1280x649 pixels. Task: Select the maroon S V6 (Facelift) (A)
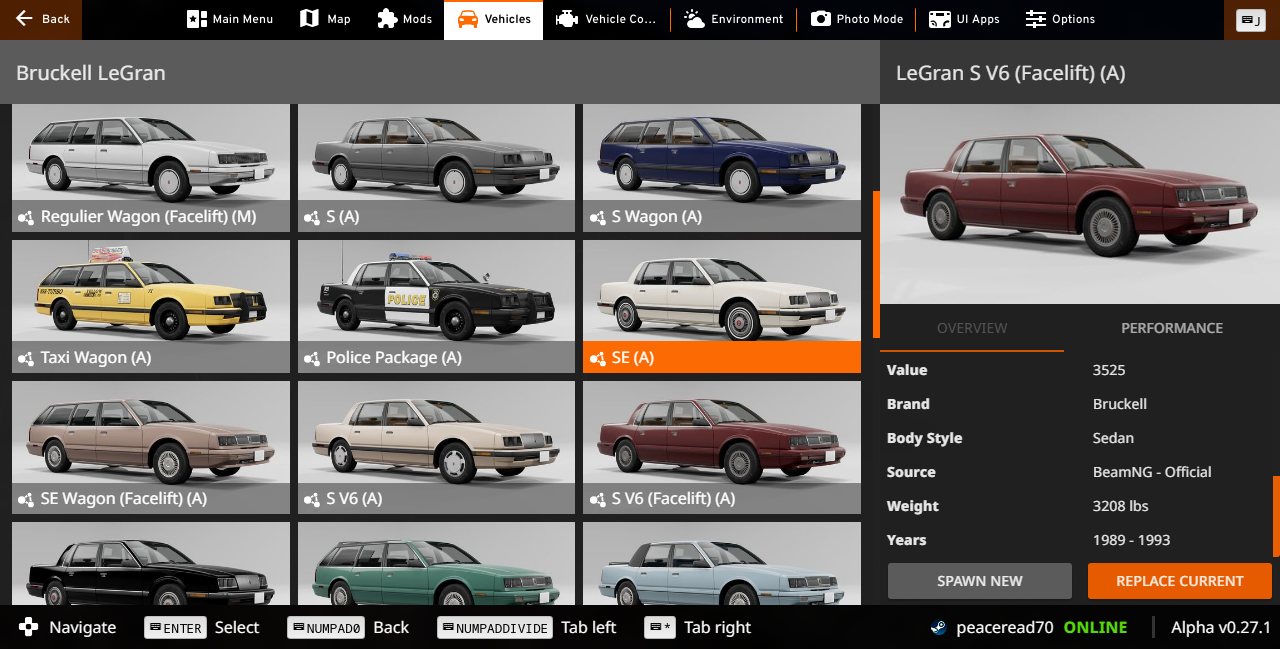tap(722, 447)
